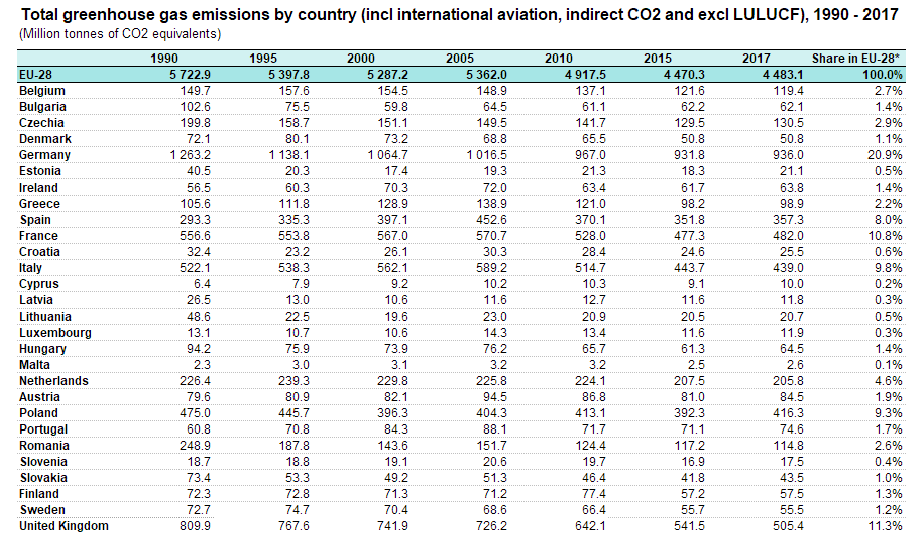Screen dimensions: 915x533
Task: Select France's share cell 10.8%
Action: [x=885, y=235]
